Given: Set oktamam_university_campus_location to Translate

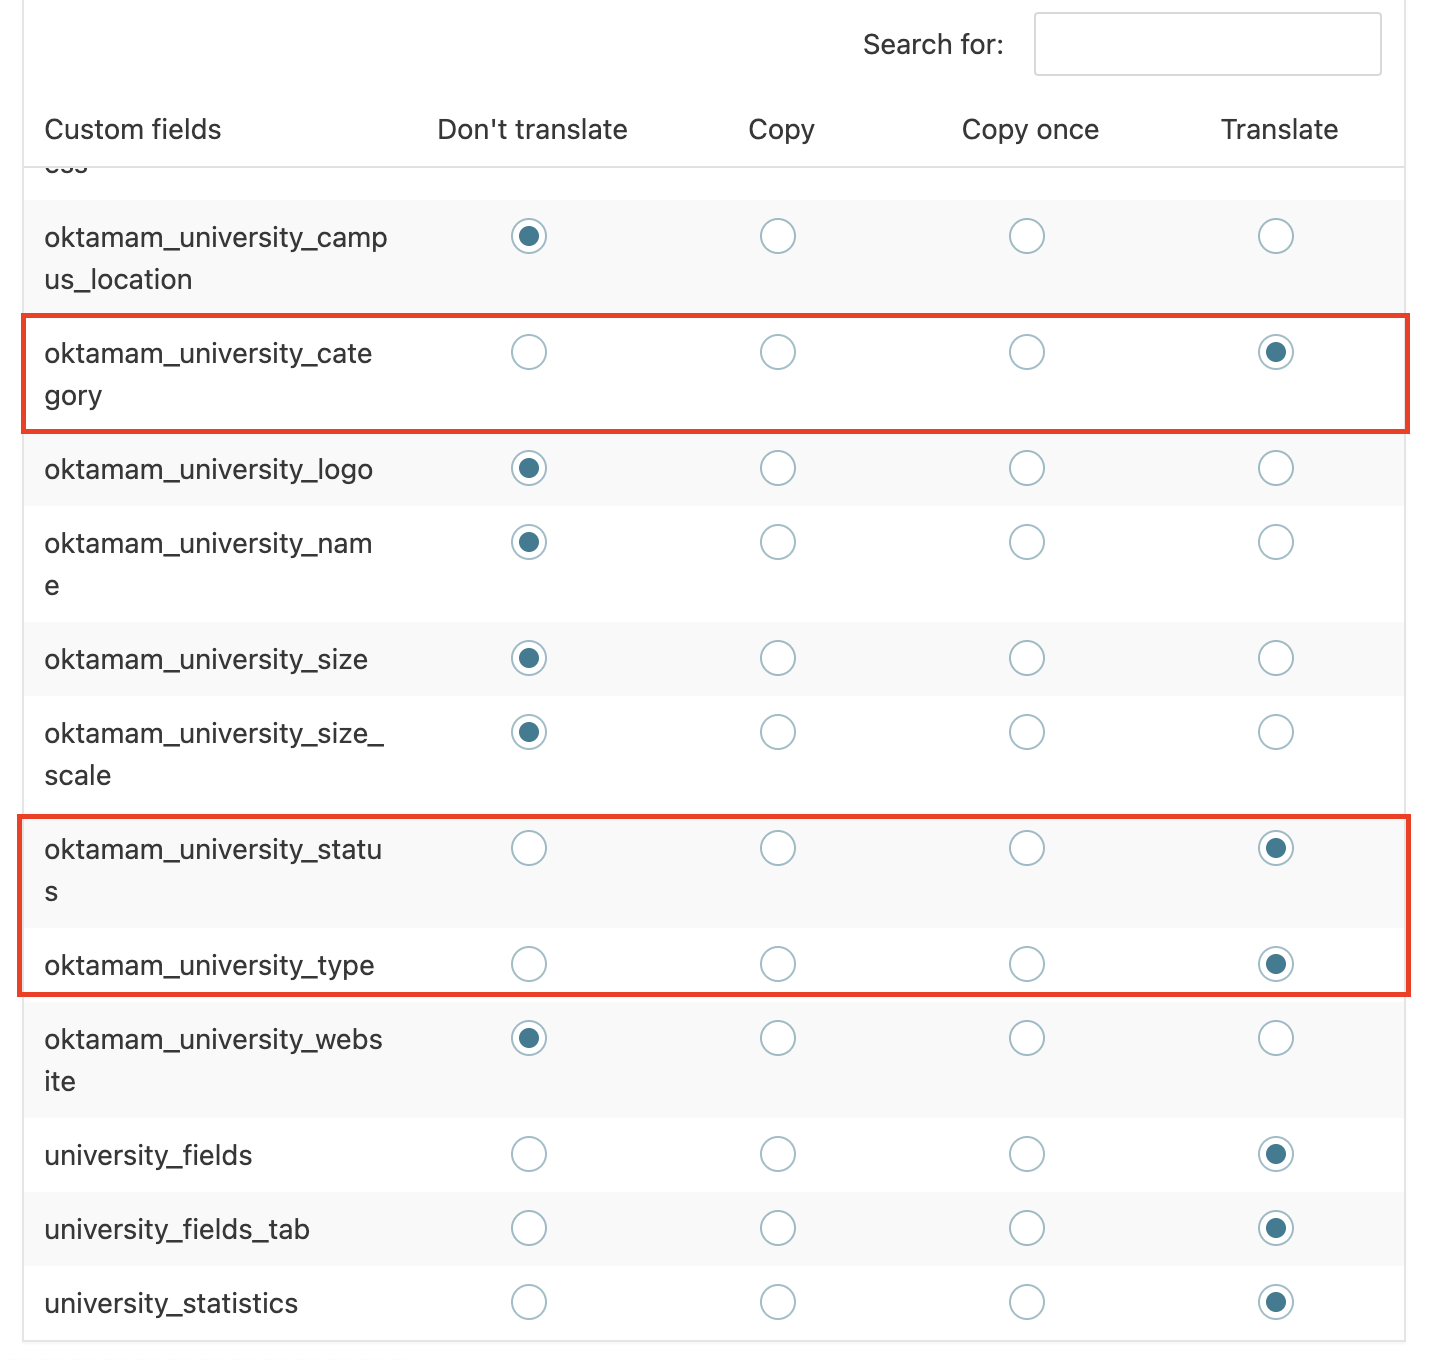Looking at the screenshot, I should coord(1276,237).
